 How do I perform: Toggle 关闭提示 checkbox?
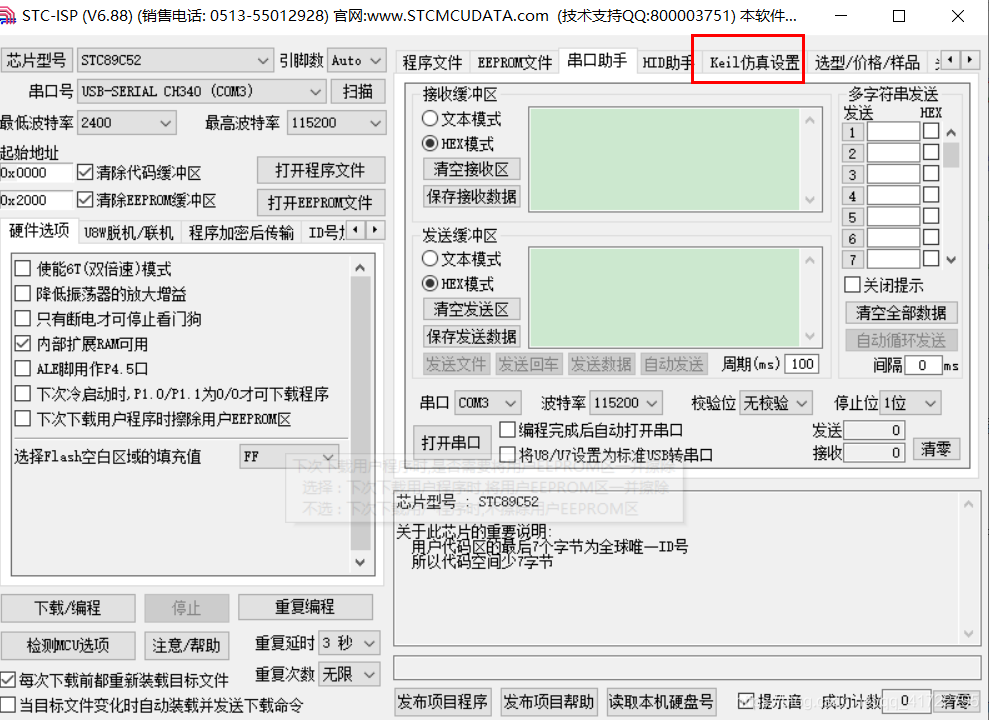coord(852,284)
